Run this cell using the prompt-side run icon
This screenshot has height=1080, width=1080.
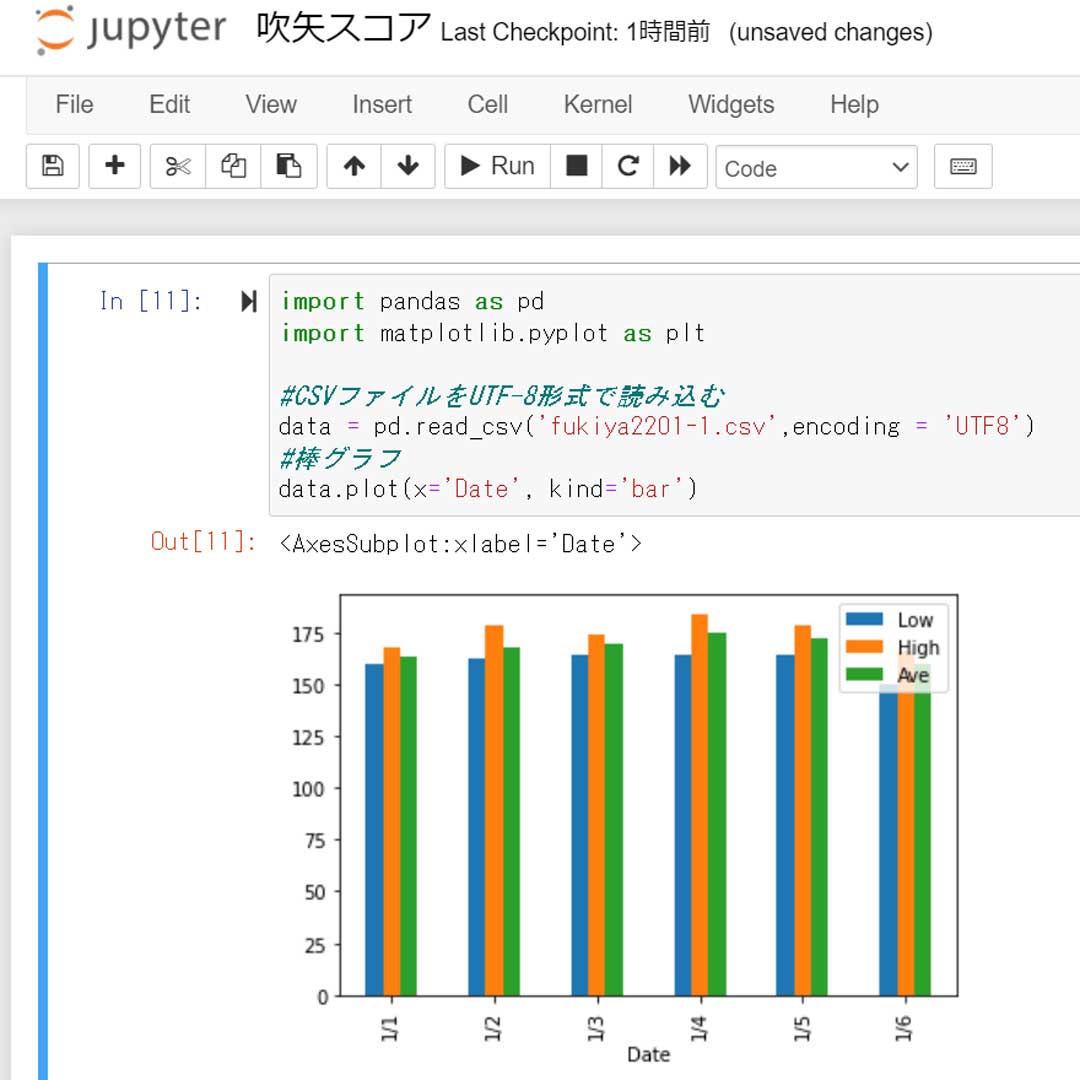pos(249,301)
